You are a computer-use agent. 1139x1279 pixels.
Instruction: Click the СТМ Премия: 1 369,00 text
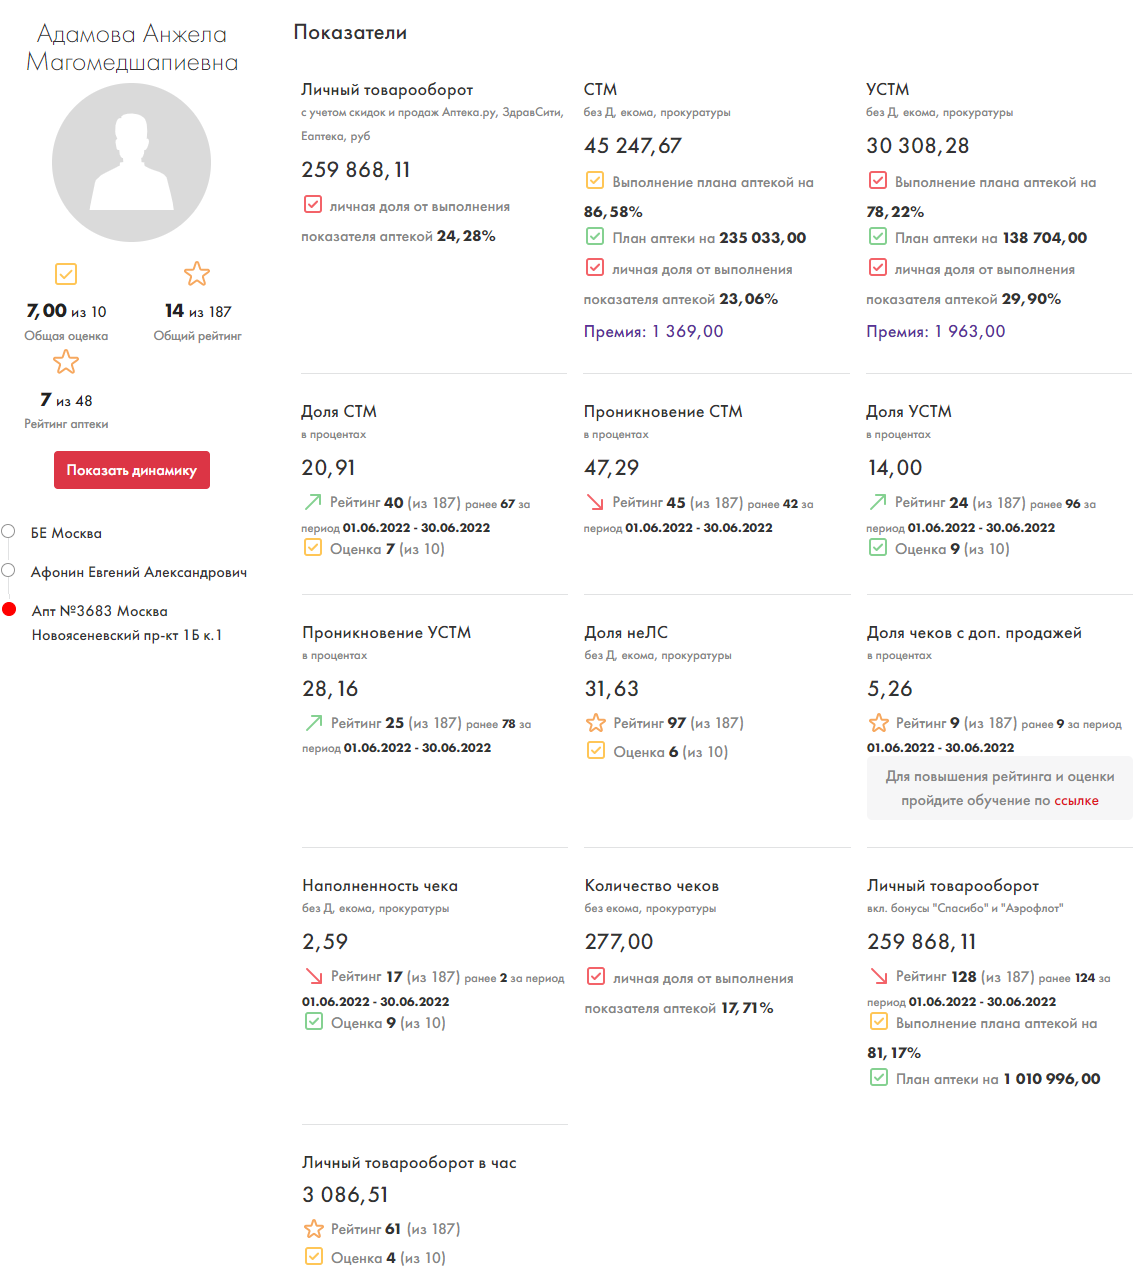pyautogui.click(x=653, y=331)
